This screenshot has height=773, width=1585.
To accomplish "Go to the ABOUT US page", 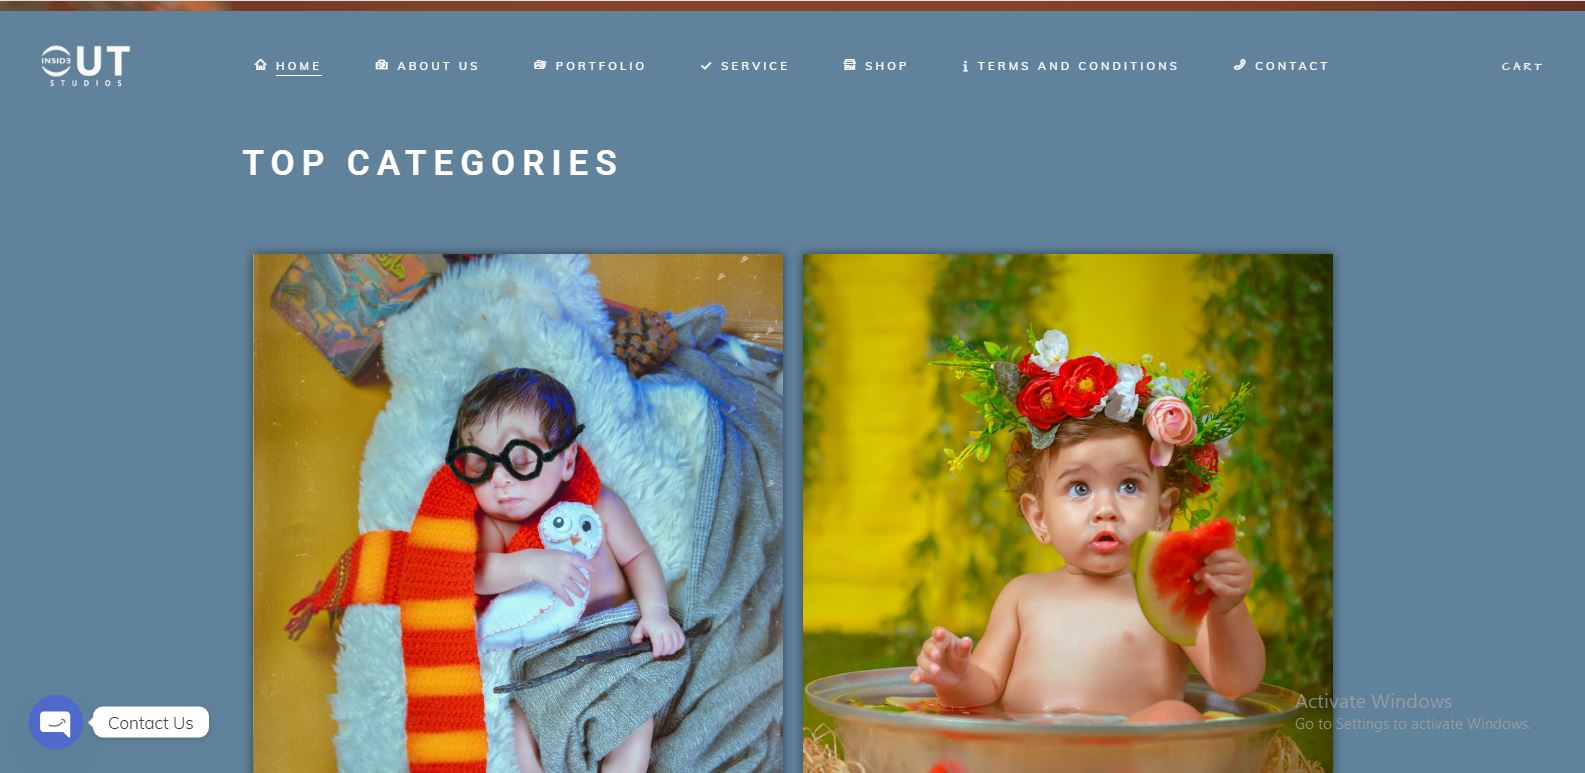I will click(438, 66).
